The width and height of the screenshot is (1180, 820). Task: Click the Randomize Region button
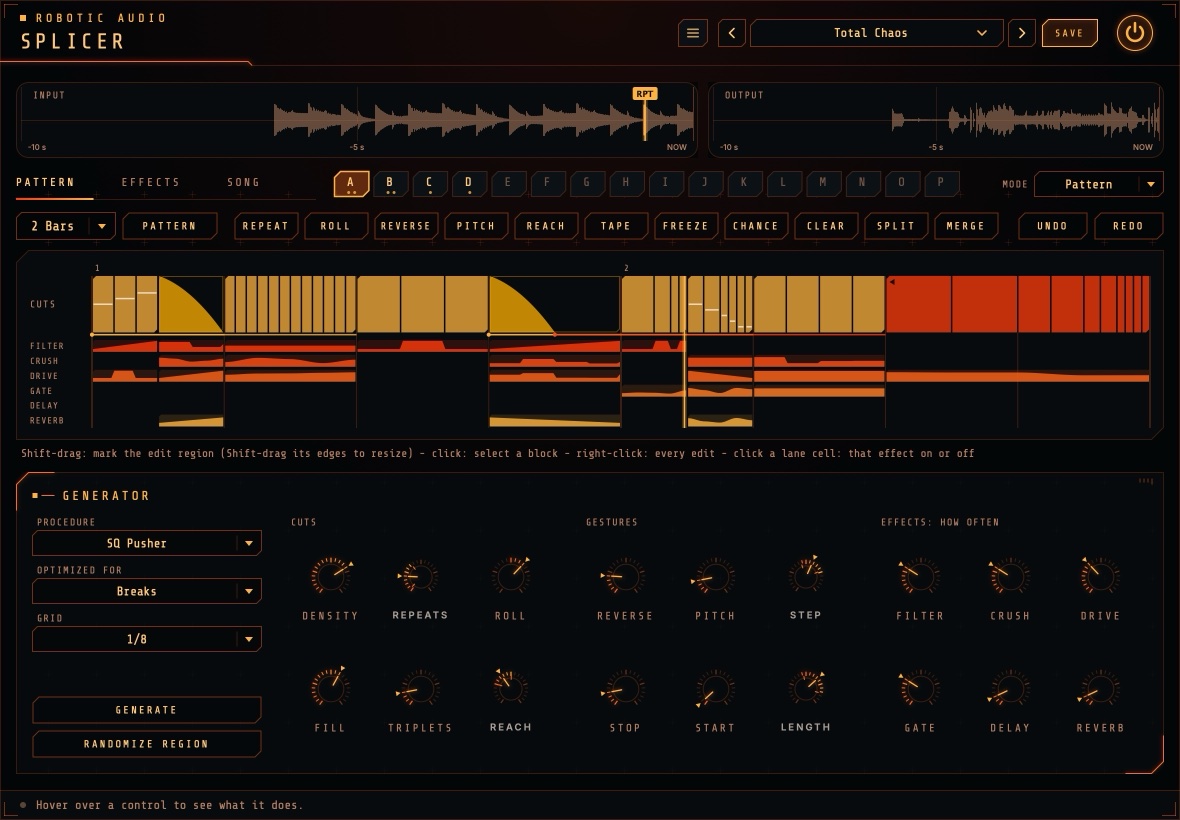point(147,743)
